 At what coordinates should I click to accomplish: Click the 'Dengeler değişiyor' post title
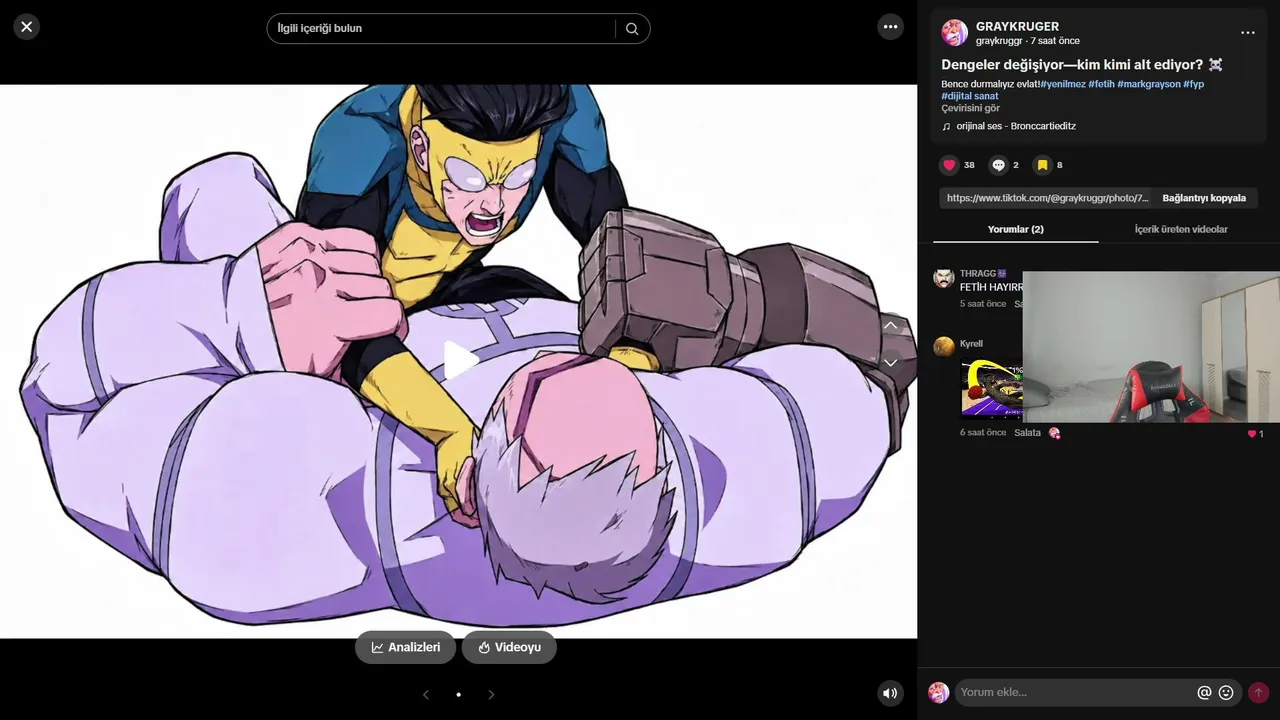pos(1081,65)
